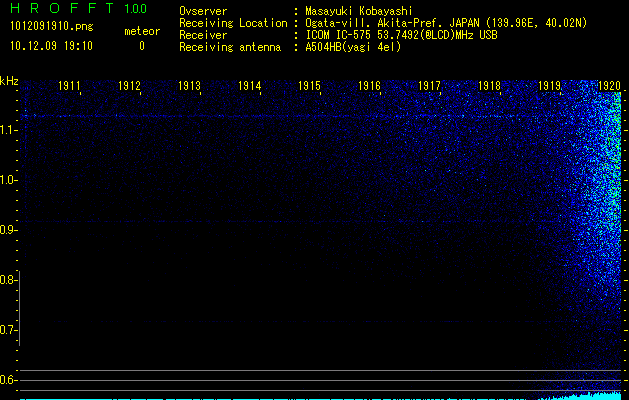
Task: Click the date stamp 10.12.09 19:10
Action: tap(51, 46)
